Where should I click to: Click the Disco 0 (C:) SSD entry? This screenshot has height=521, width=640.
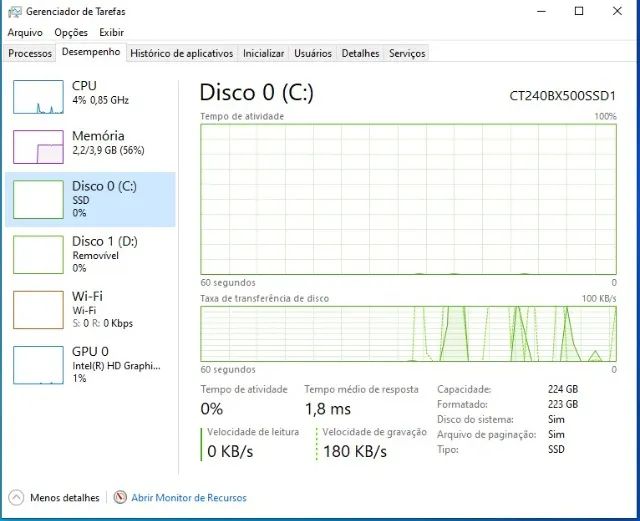pyautogui.click(x=90, y=199)
